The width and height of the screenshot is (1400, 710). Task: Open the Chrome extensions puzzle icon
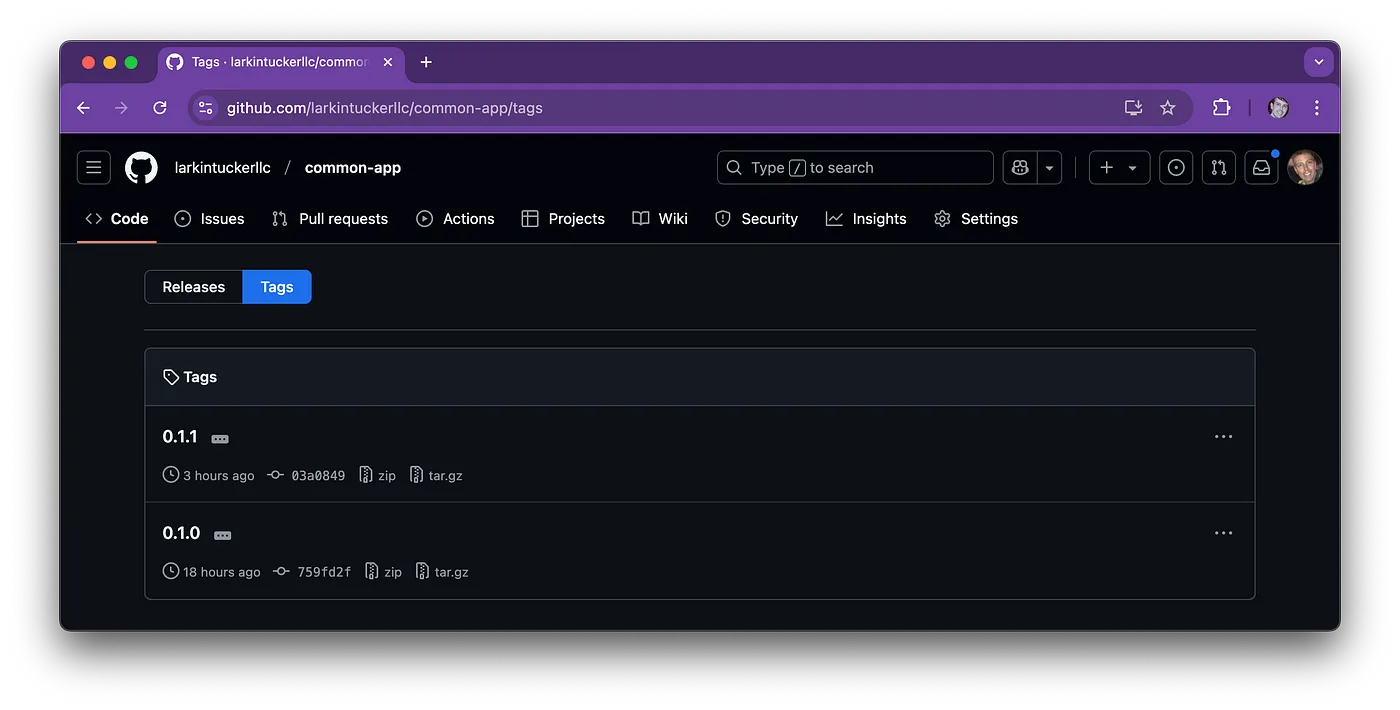[1221, 108]
